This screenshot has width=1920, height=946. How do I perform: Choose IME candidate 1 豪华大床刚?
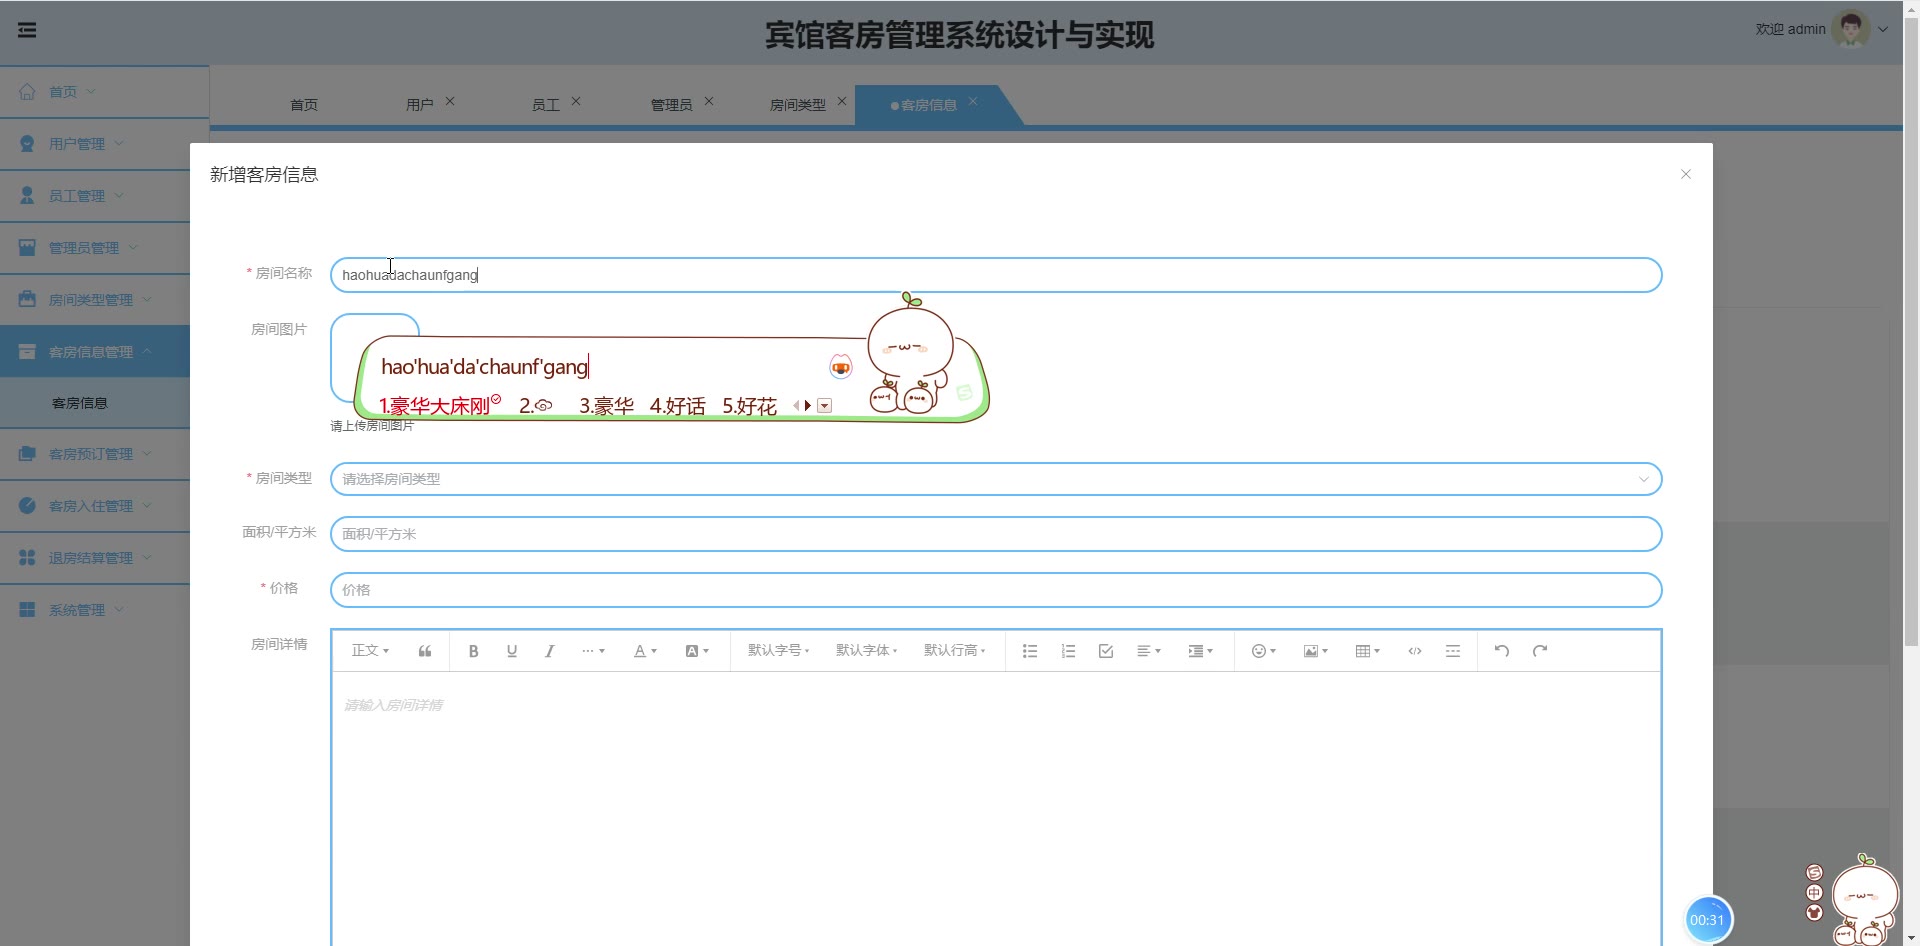point(439,406)
